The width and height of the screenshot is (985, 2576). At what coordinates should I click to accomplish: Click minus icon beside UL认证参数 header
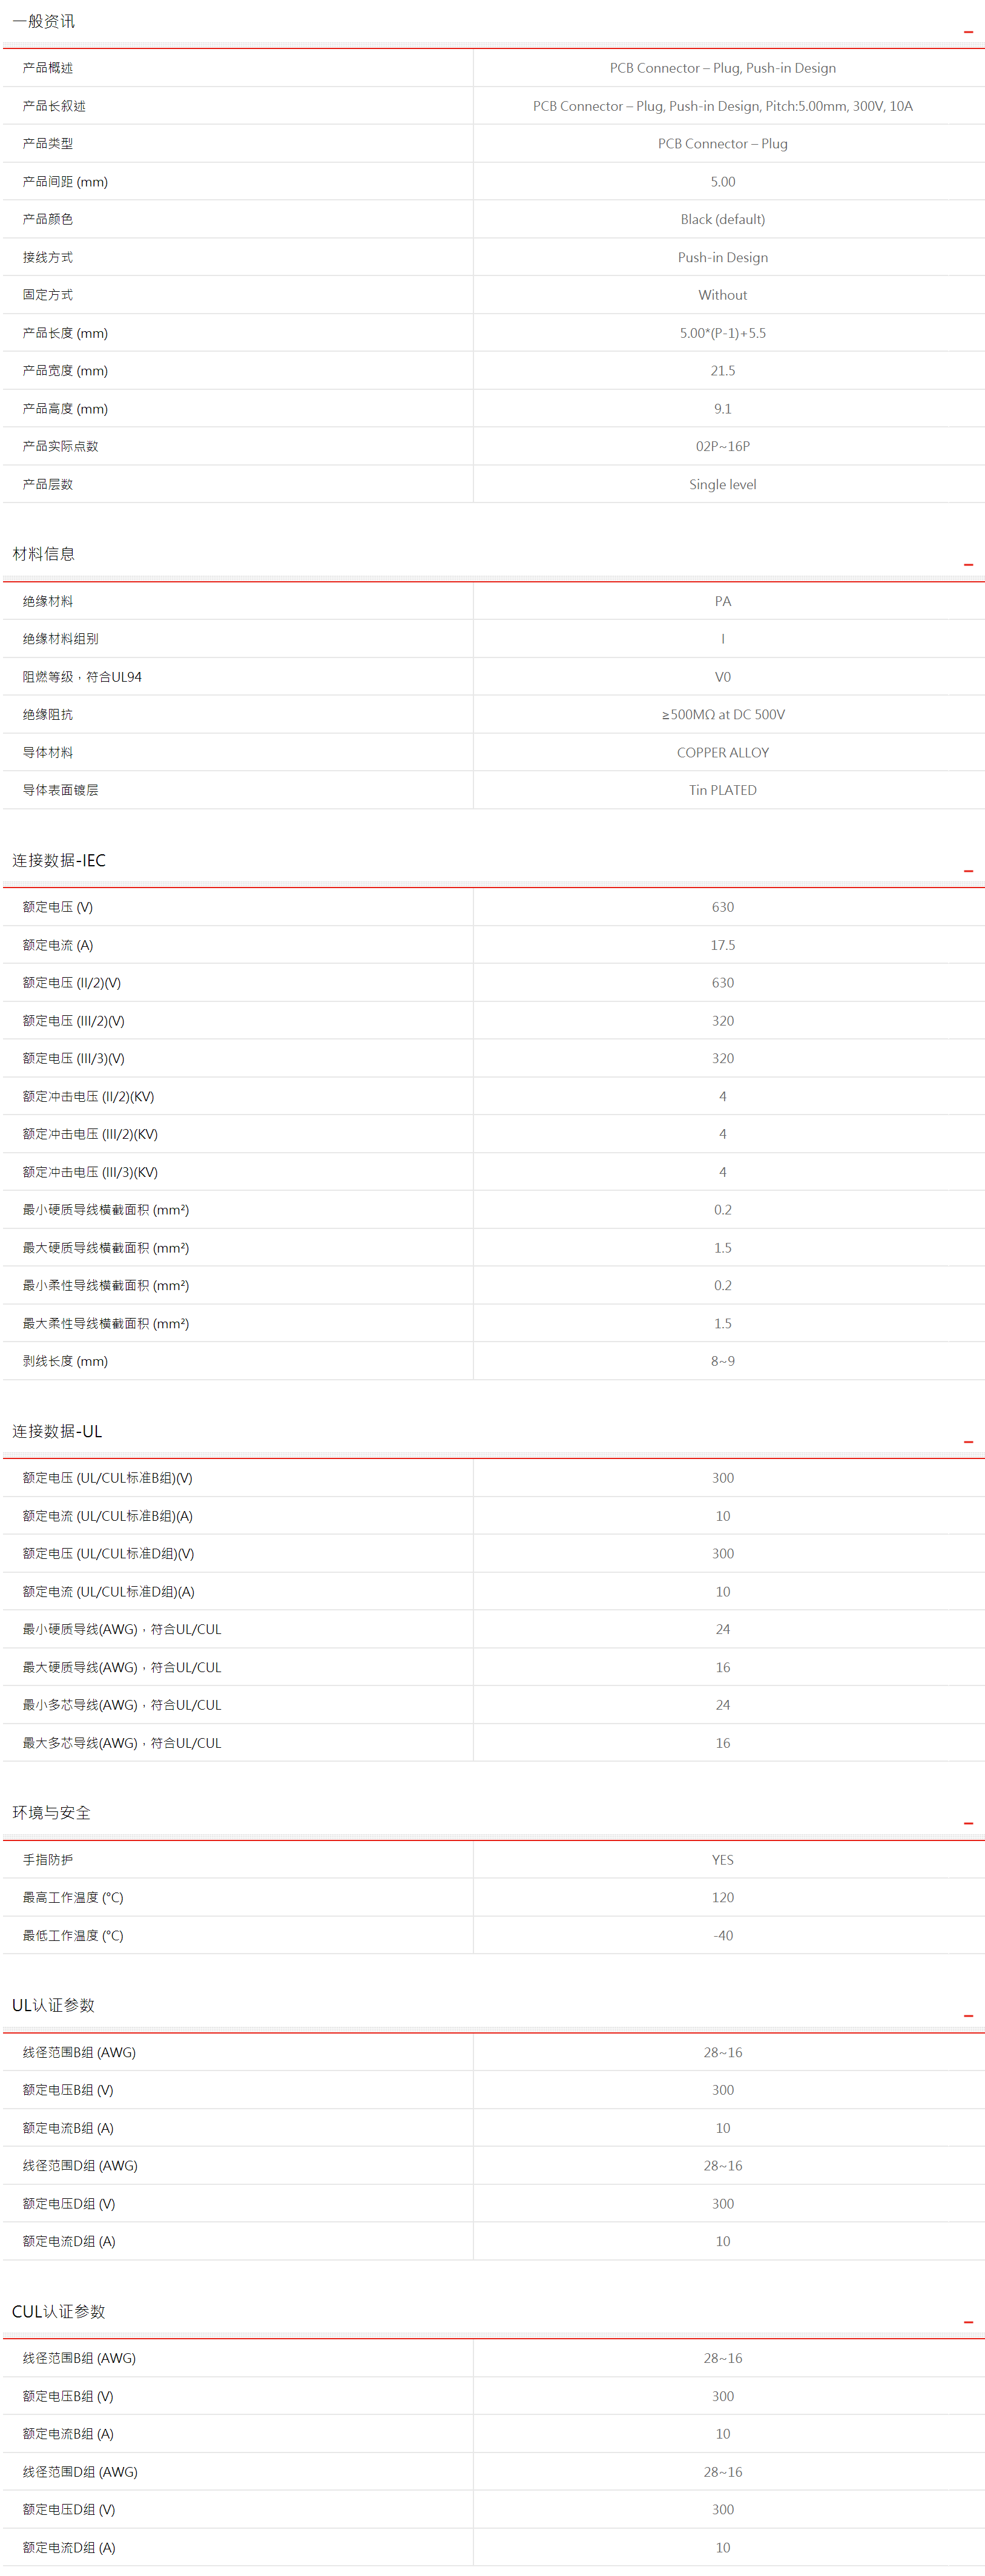(967, 2016)
